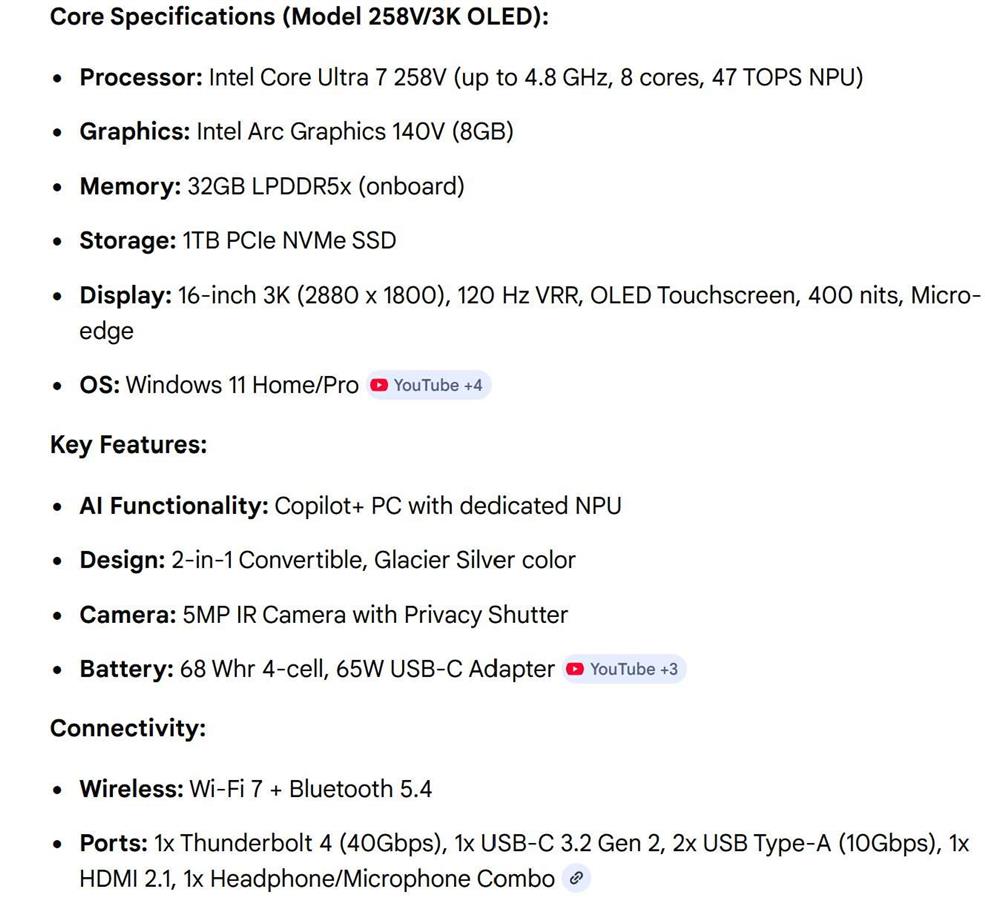The height and width of the screenshot is (900, 985).
Task: Click the bold Camera label
Action: coord(127,615)
